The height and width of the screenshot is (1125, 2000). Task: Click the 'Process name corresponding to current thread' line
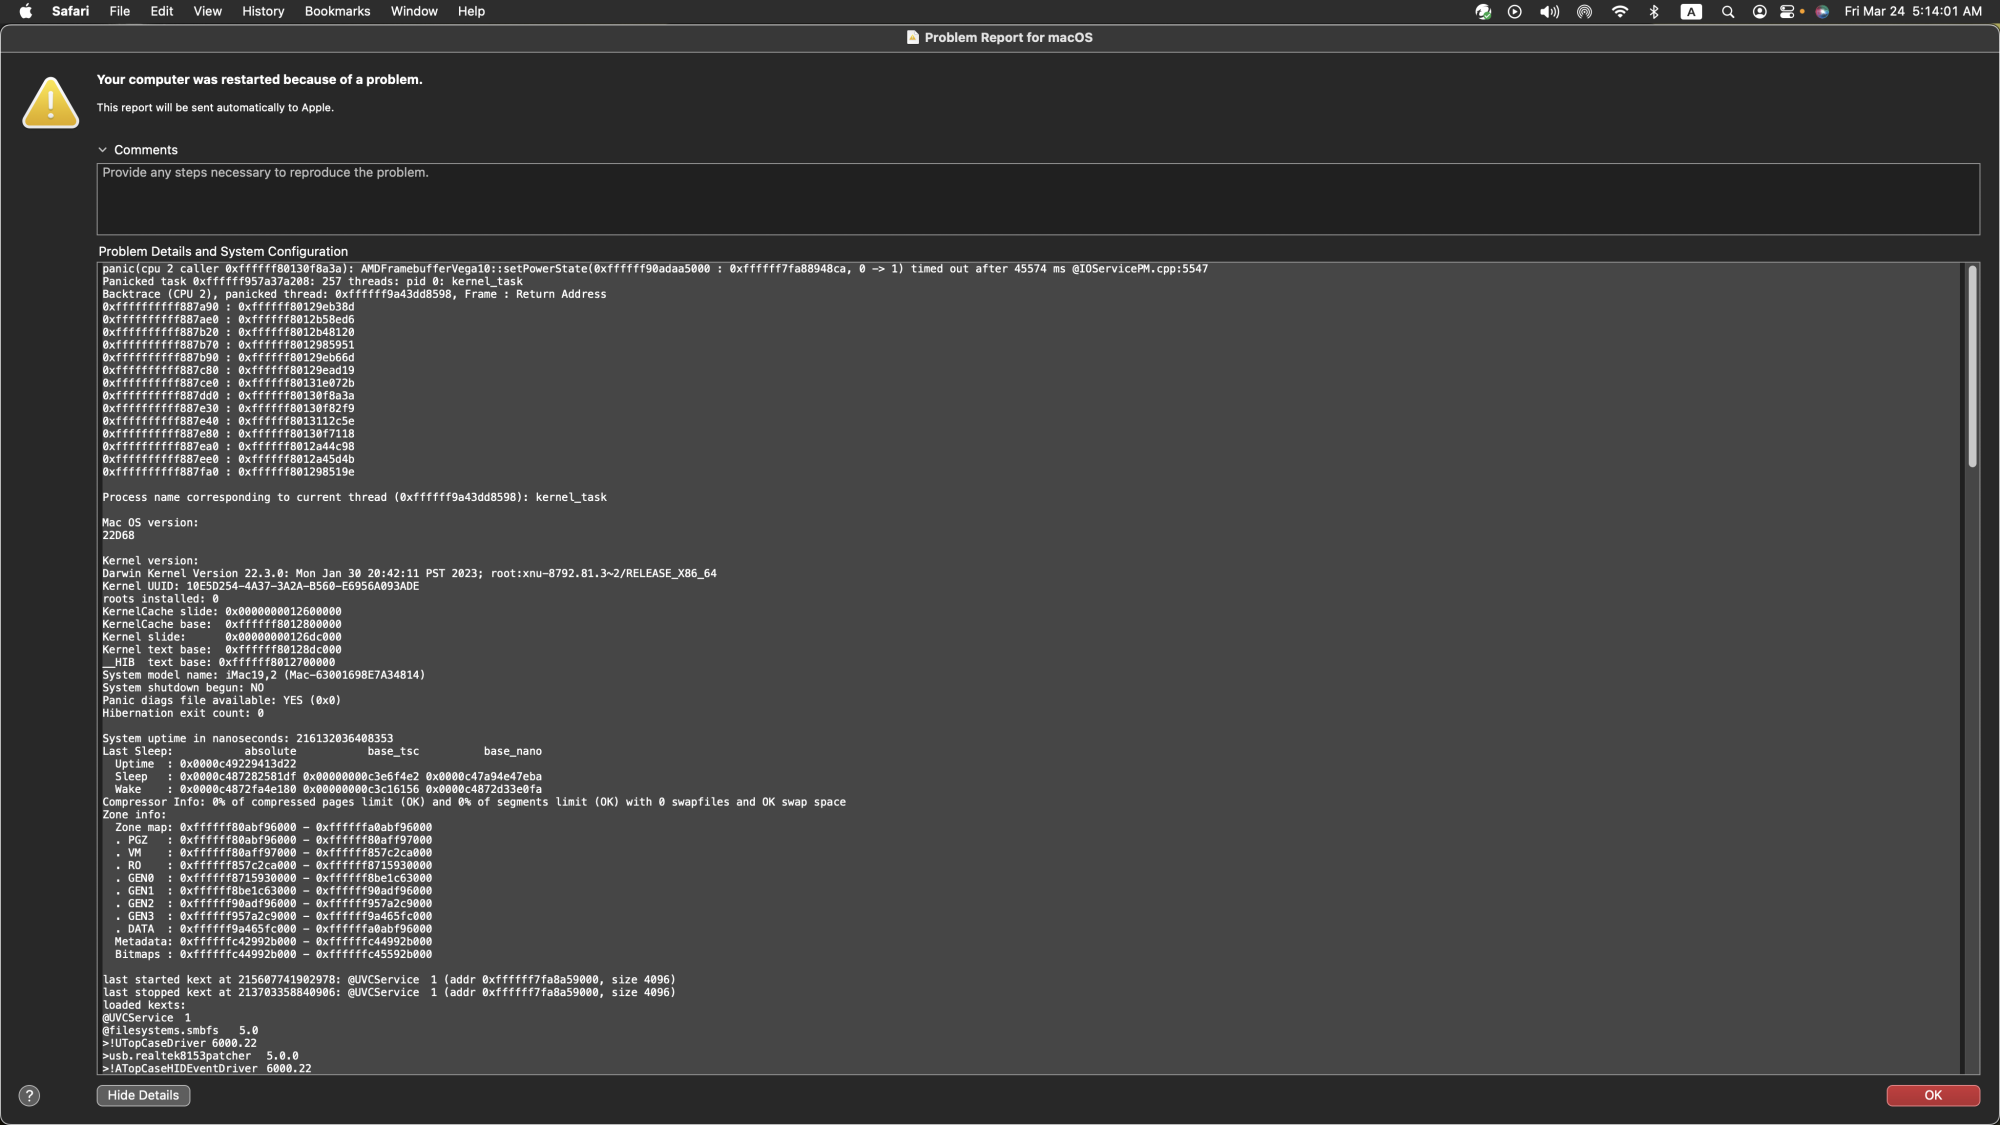coord(354,497)
